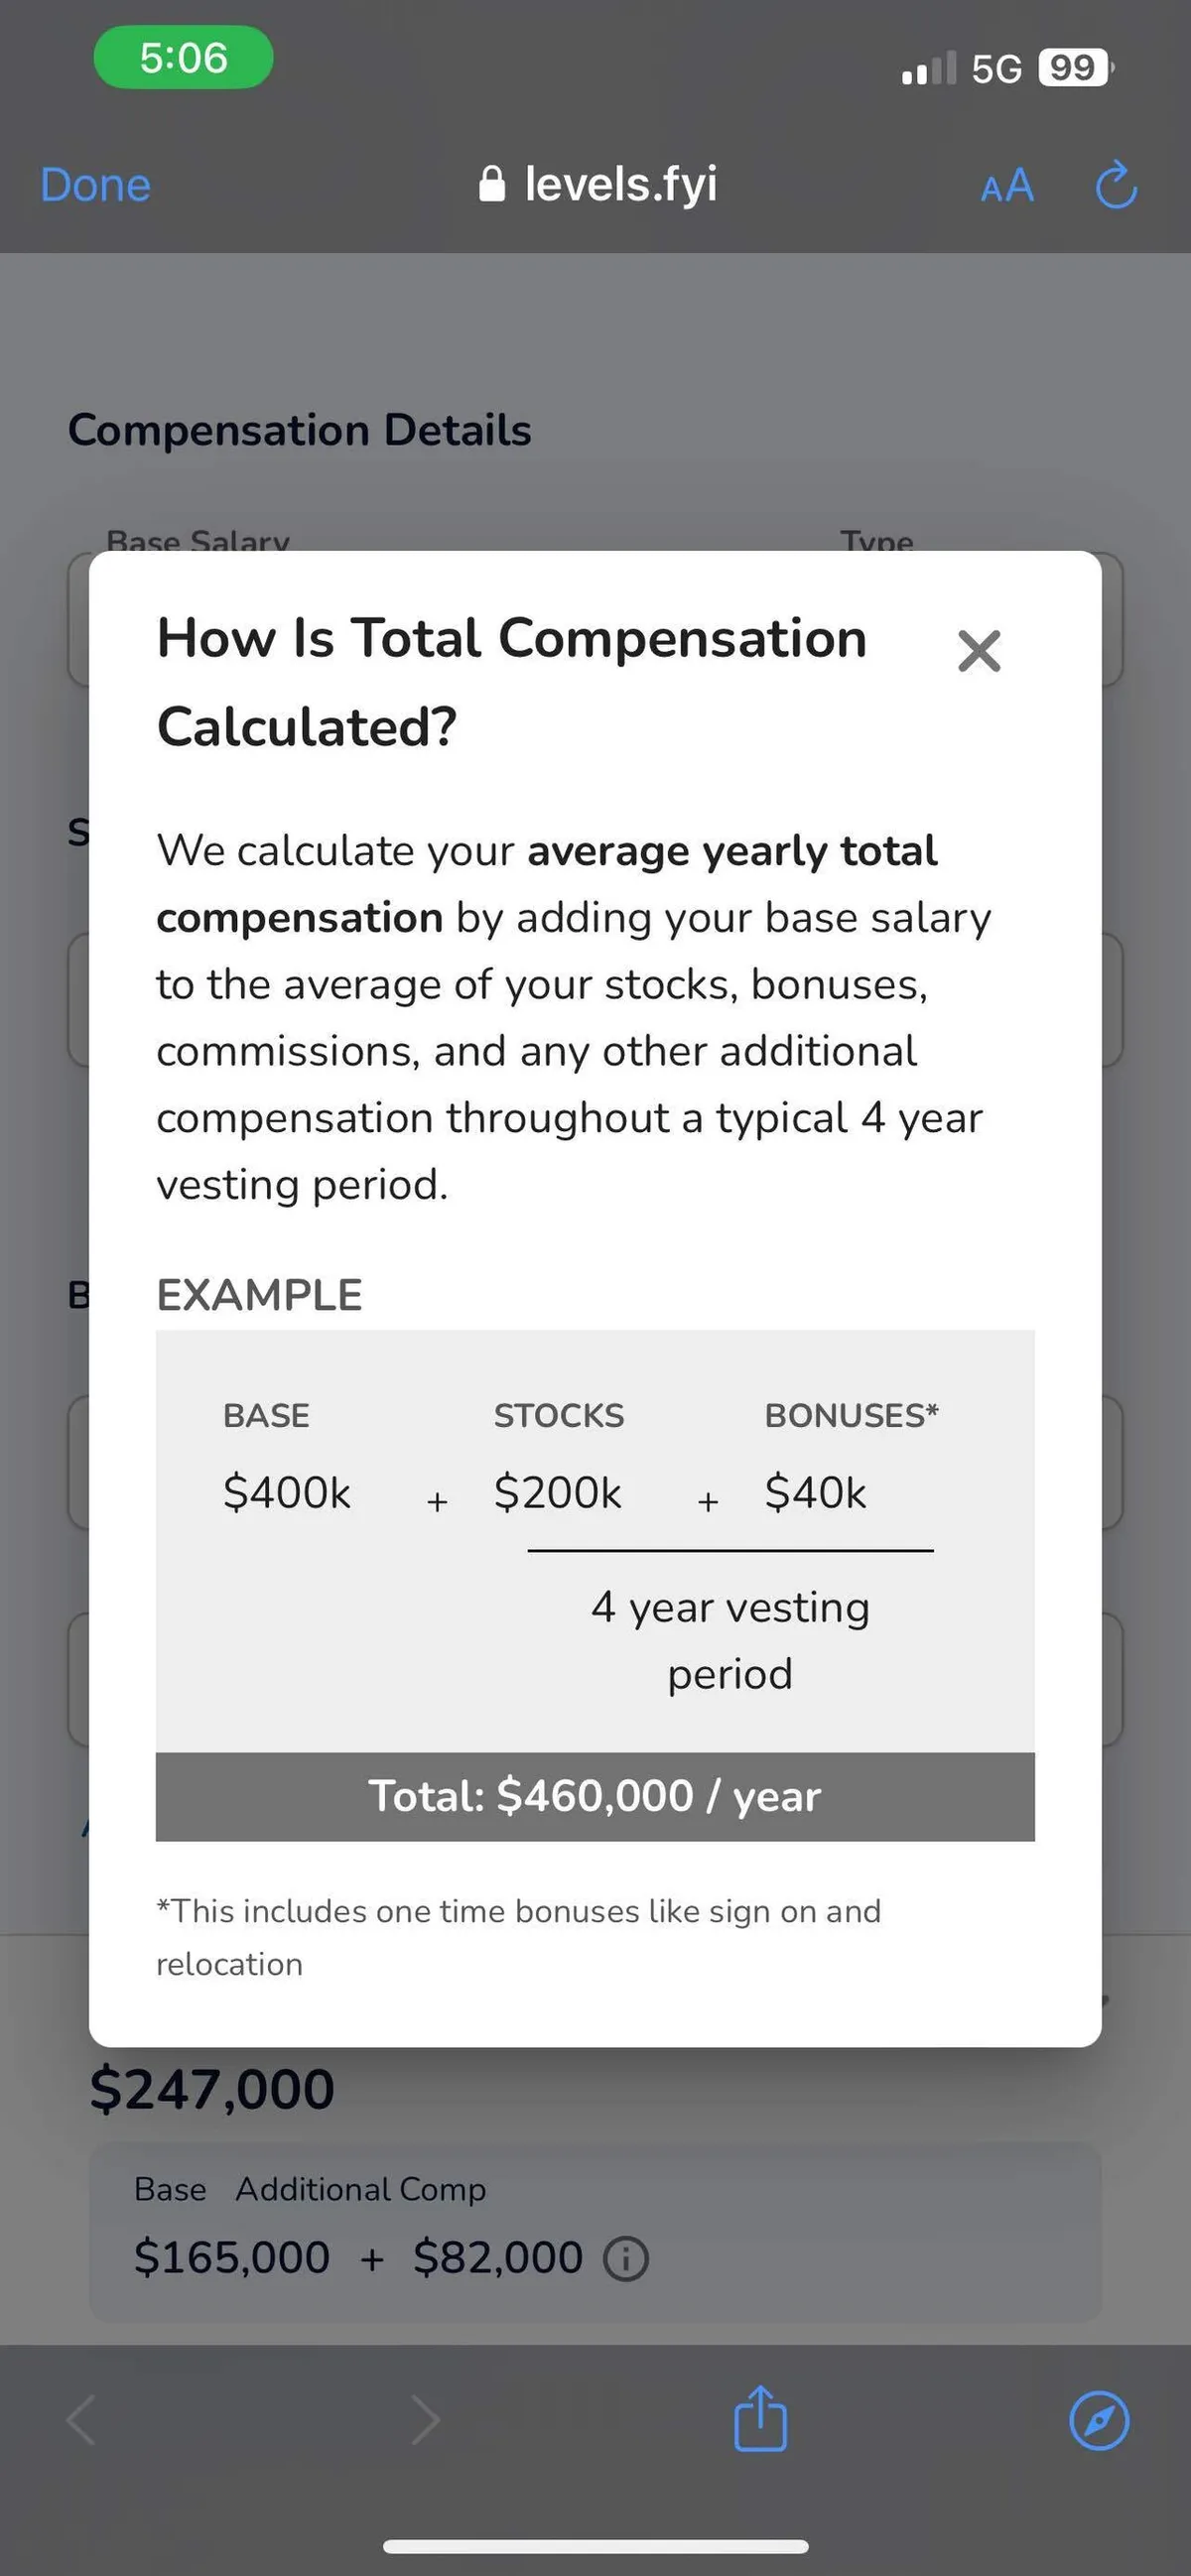Go forward with the right chevron
1191x2576 pixels.
[x=426, y=2421]
